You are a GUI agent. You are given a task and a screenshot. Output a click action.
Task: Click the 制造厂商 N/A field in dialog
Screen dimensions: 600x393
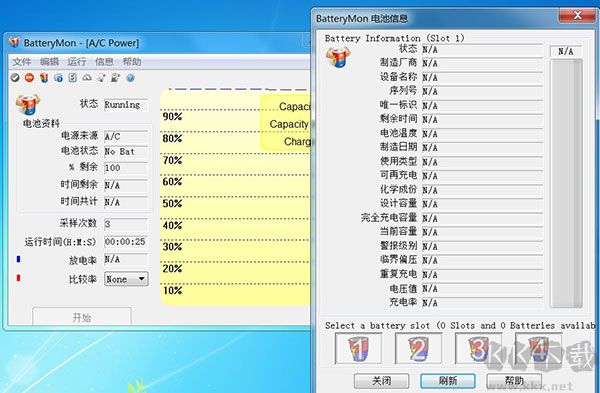pyautogui.click(x=482, y=63)
